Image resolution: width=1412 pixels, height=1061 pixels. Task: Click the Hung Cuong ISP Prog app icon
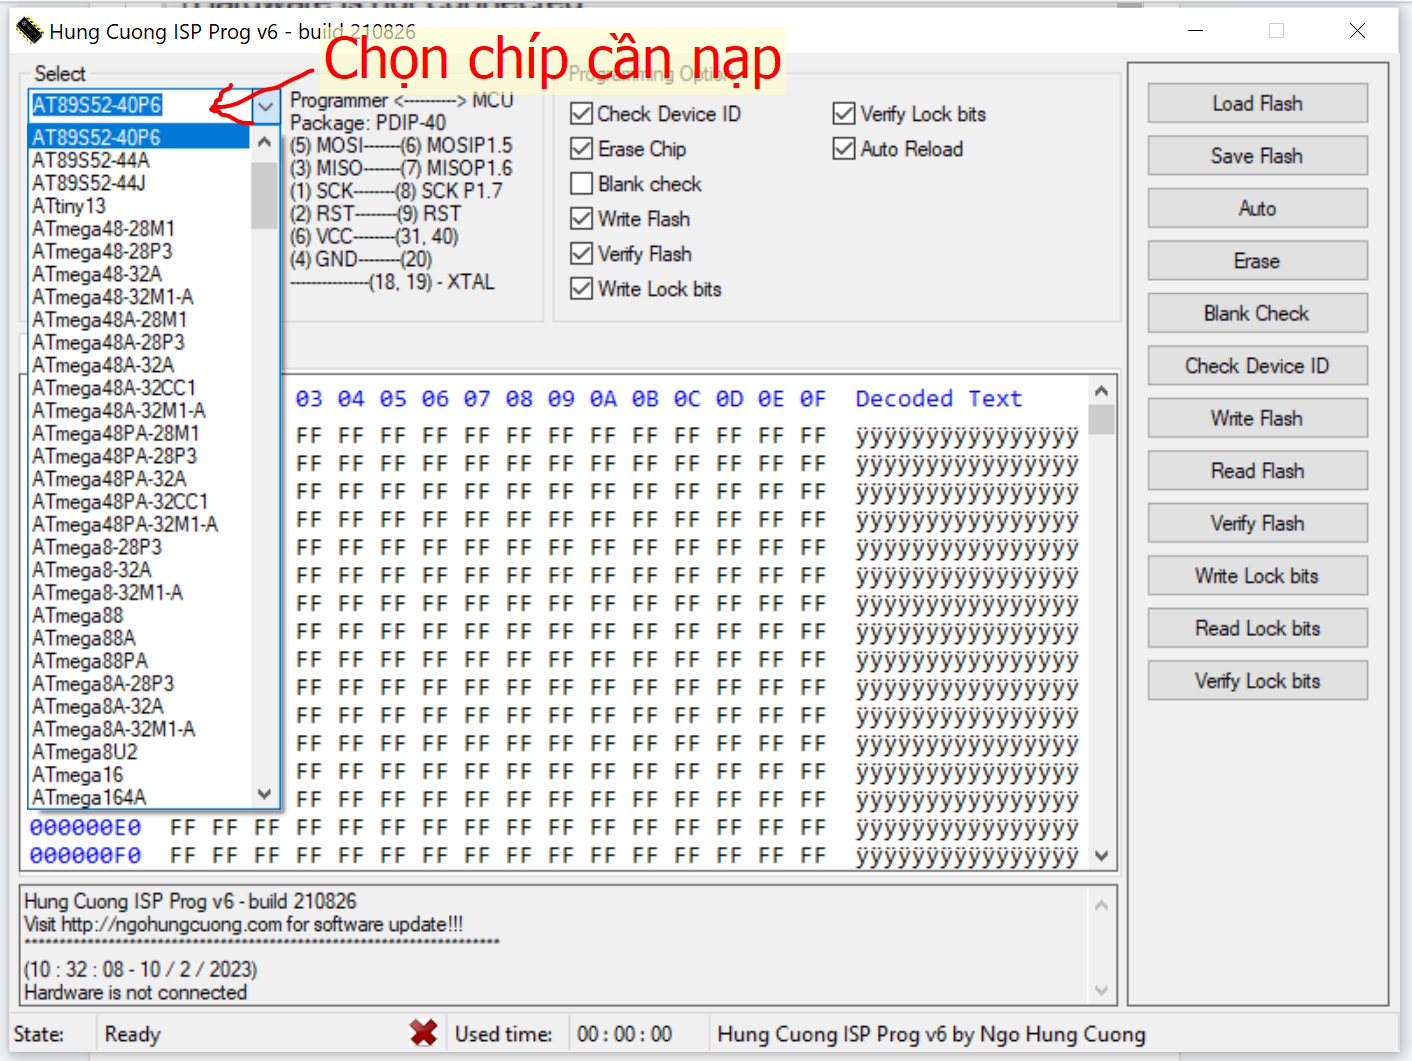(29, 31)
